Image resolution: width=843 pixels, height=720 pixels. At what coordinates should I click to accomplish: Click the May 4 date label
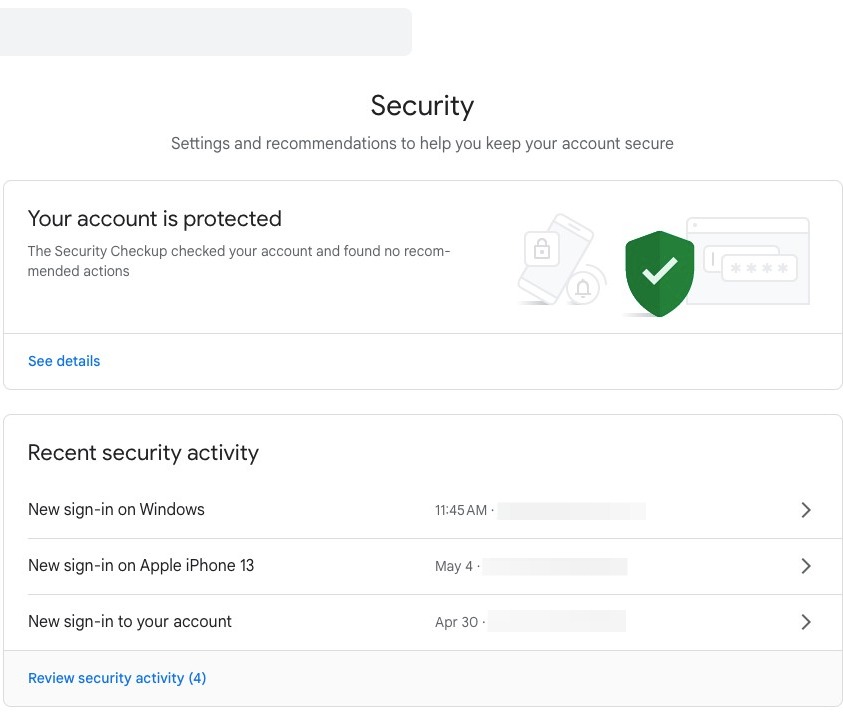pos(454,567)
